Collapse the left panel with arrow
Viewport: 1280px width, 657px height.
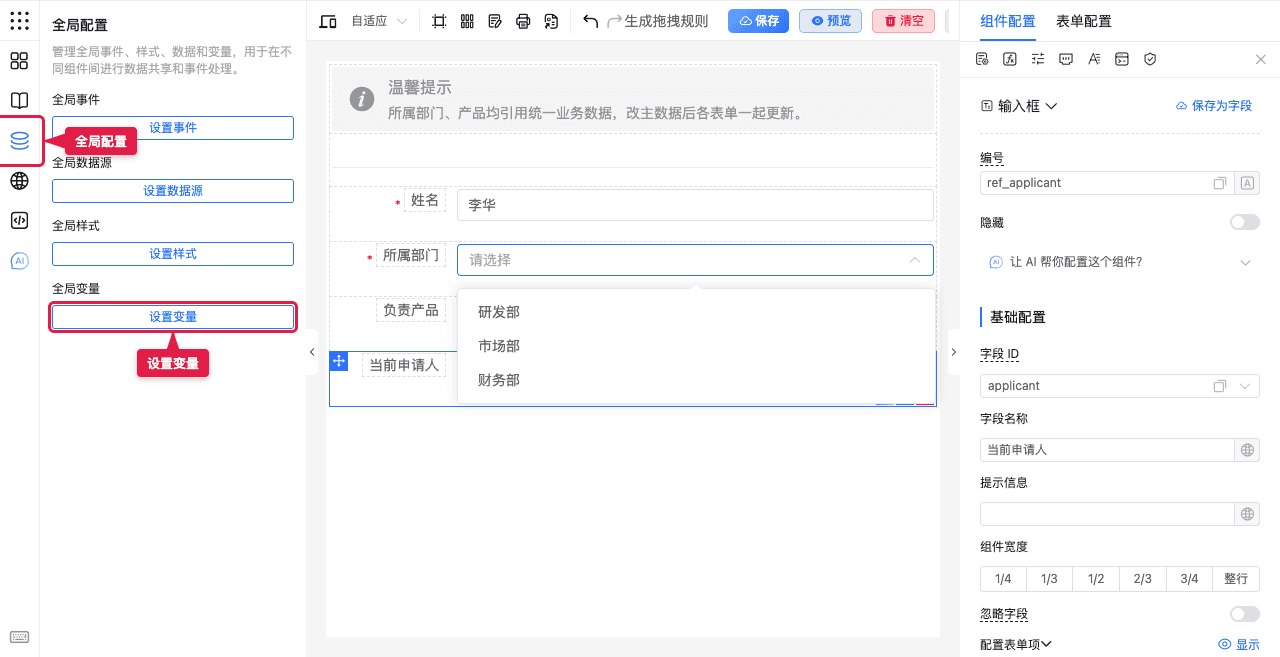click(312, 352)
